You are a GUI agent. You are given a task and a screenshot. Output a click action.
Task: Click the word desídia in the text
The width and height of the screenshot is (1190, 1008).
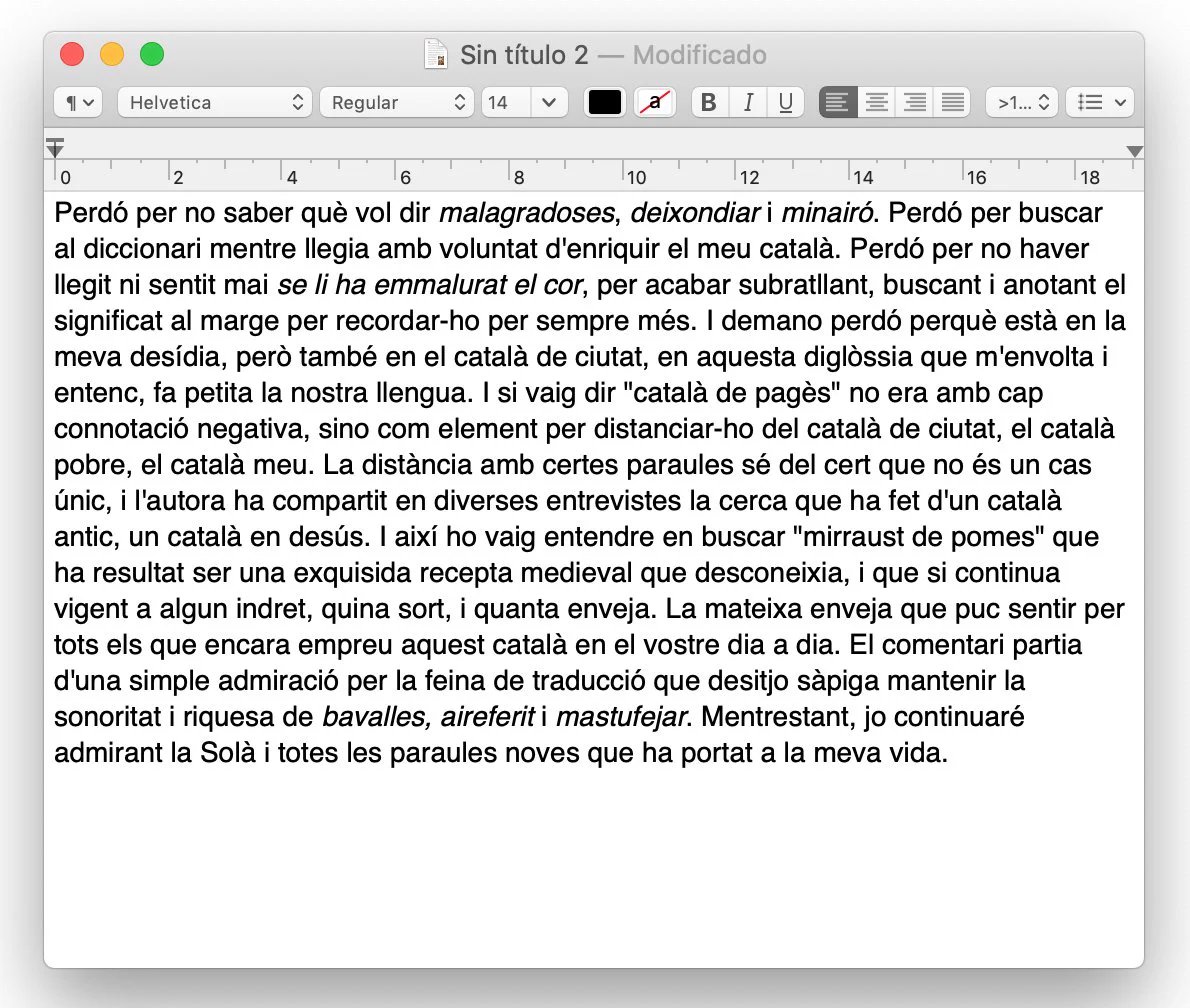[x=174, y=357]
